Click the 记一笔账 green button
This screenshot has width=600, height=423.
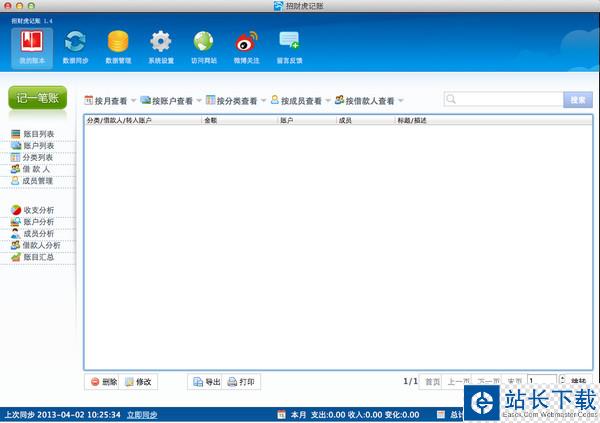coord(40,99)
